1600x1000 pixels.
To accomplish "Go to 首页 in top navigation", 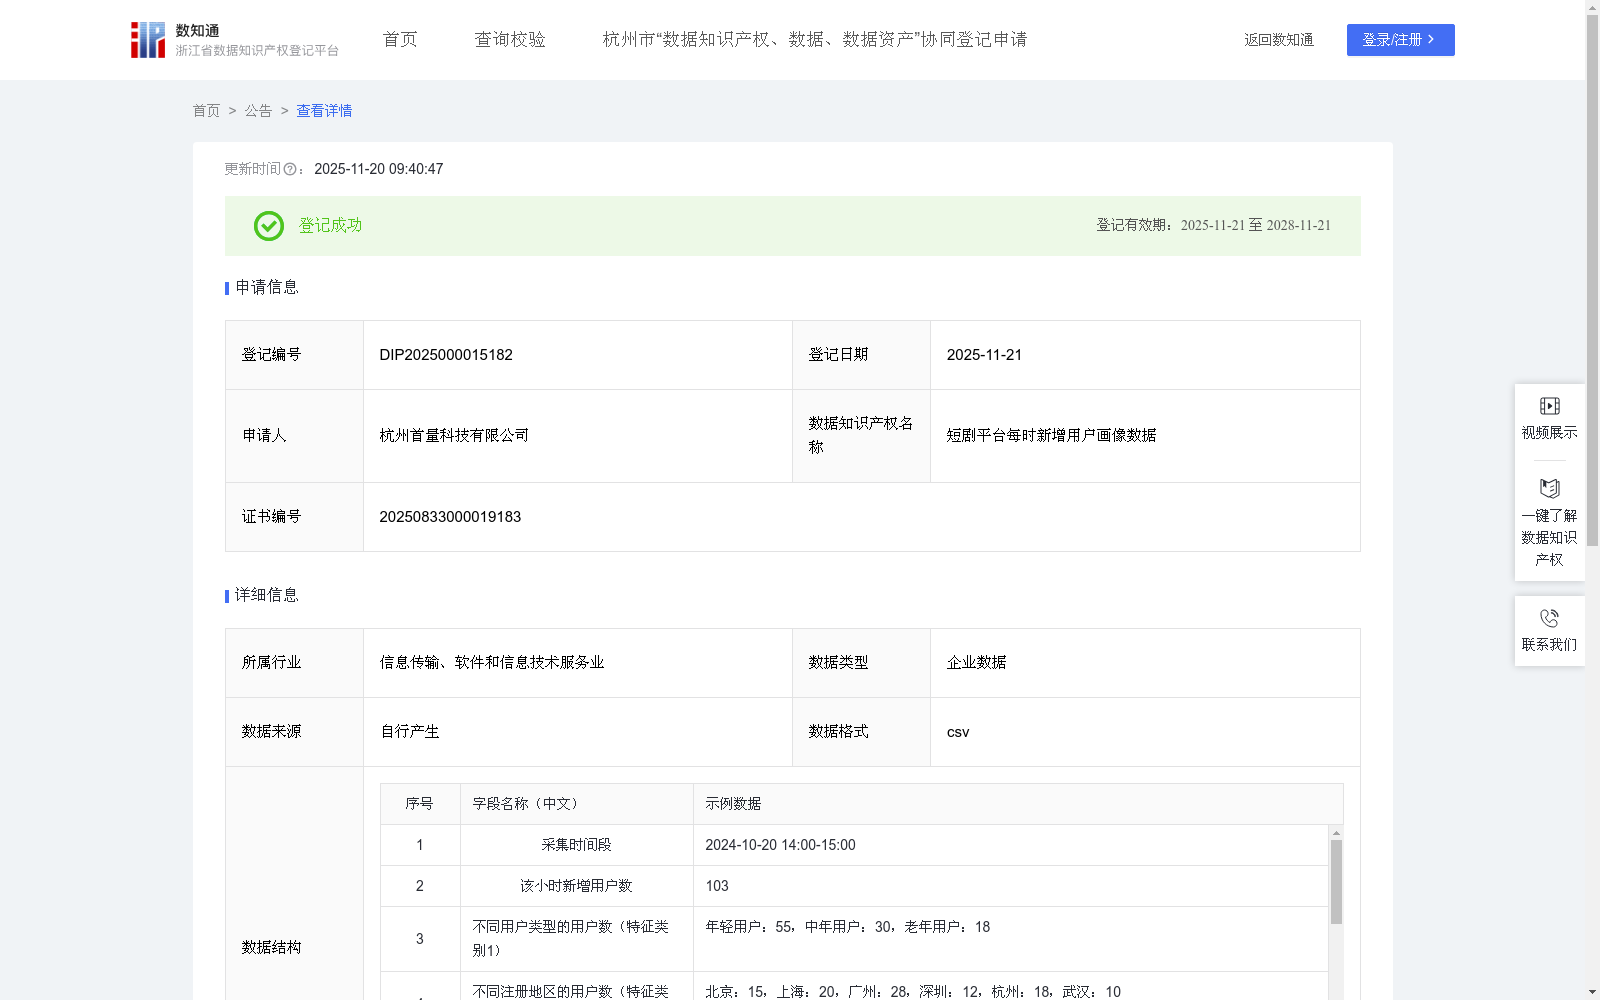I will pos(400,40).
